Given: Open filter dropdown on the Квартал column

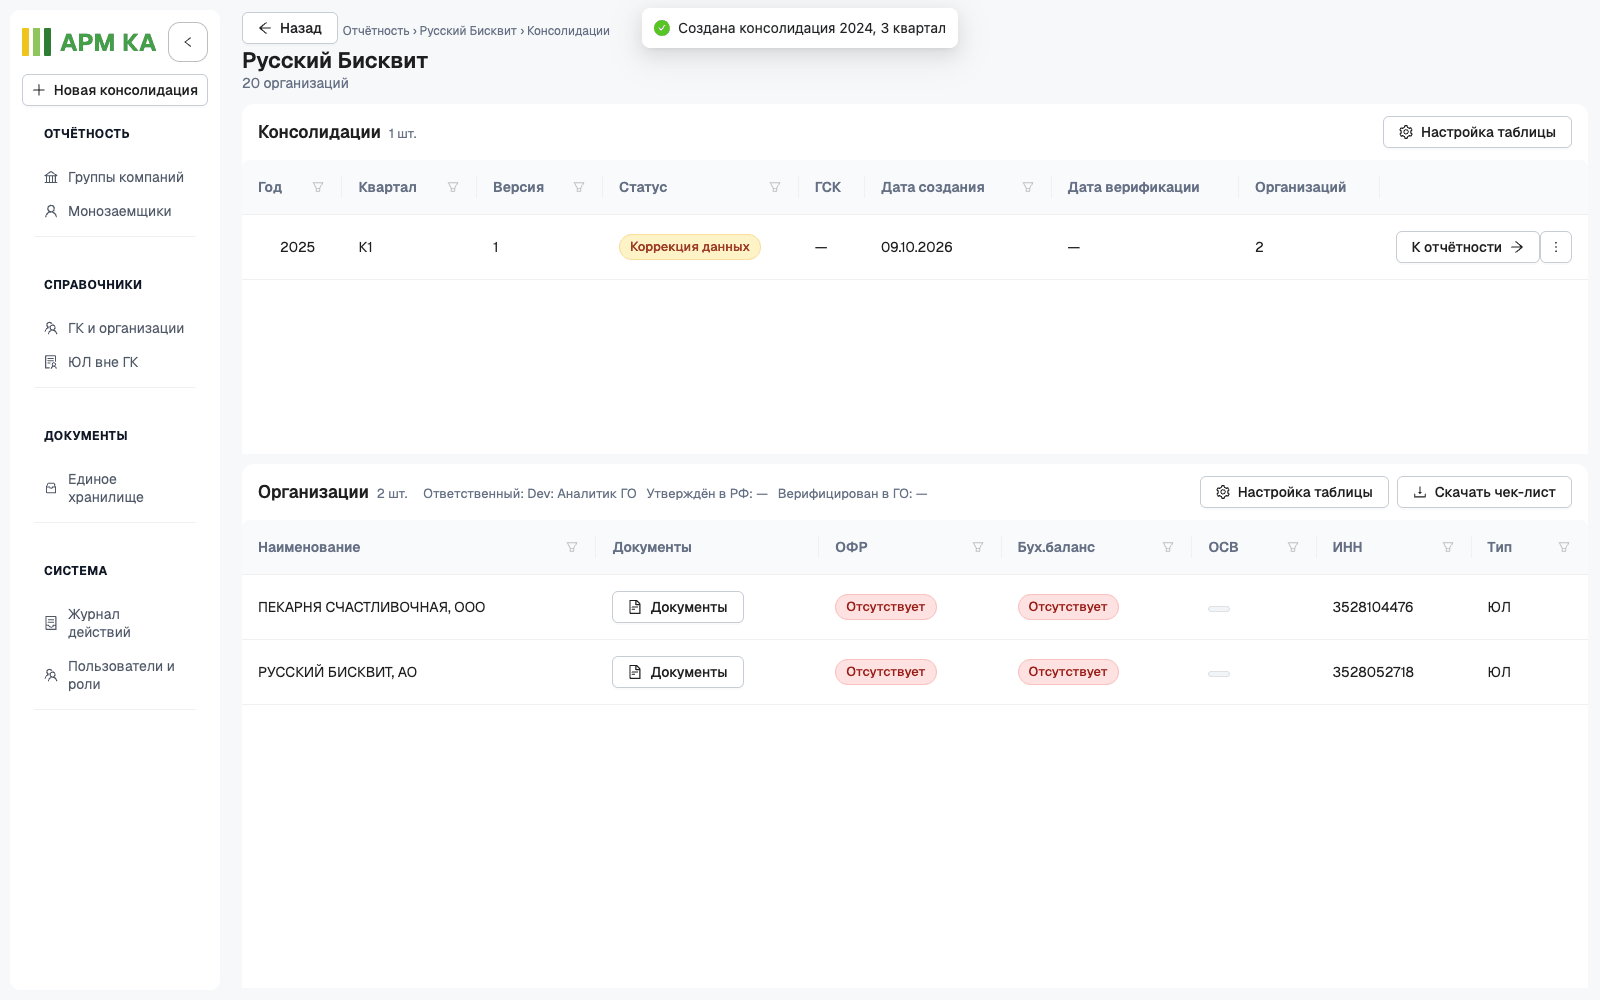Looking at the screenshot, I should pos(453,187).
